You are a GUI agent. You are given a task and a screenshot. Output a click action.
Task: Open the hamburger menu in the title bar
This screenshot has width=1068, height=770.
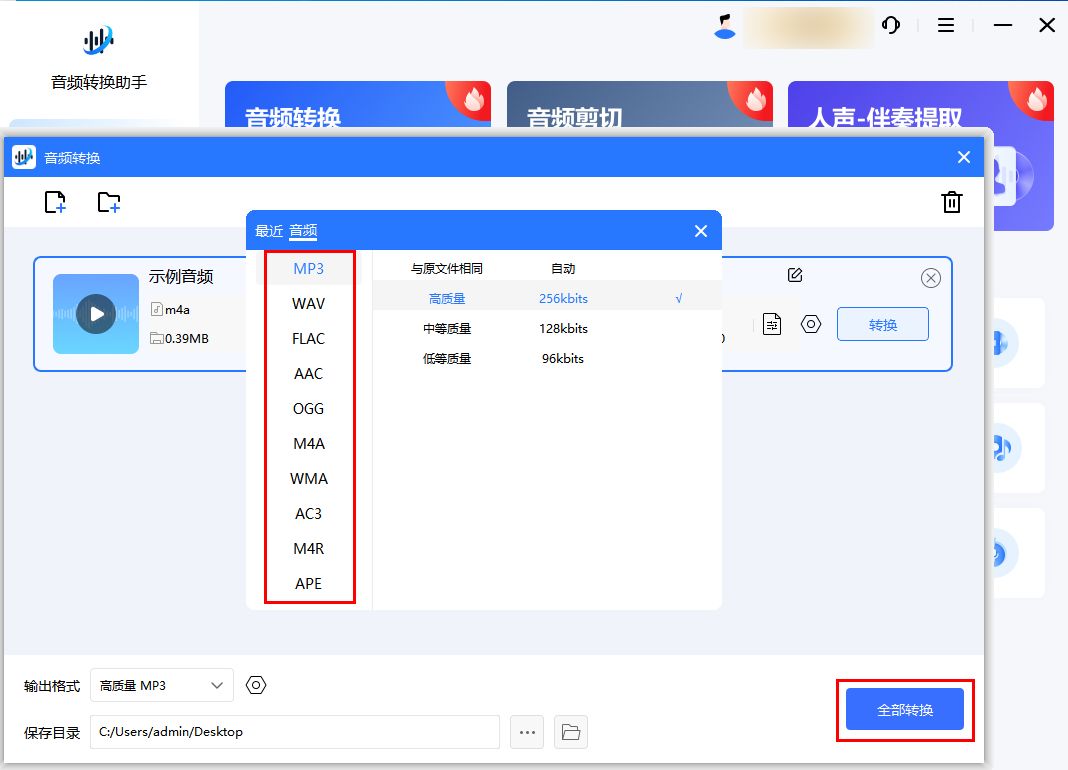[945, 25]
